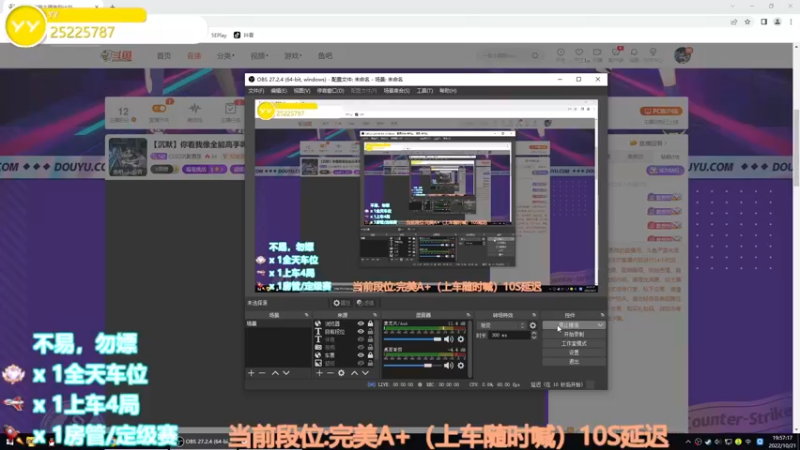Open the OBS 视图(V) menu
This screenshot has width=800, height=450.
tap(302, 91)
